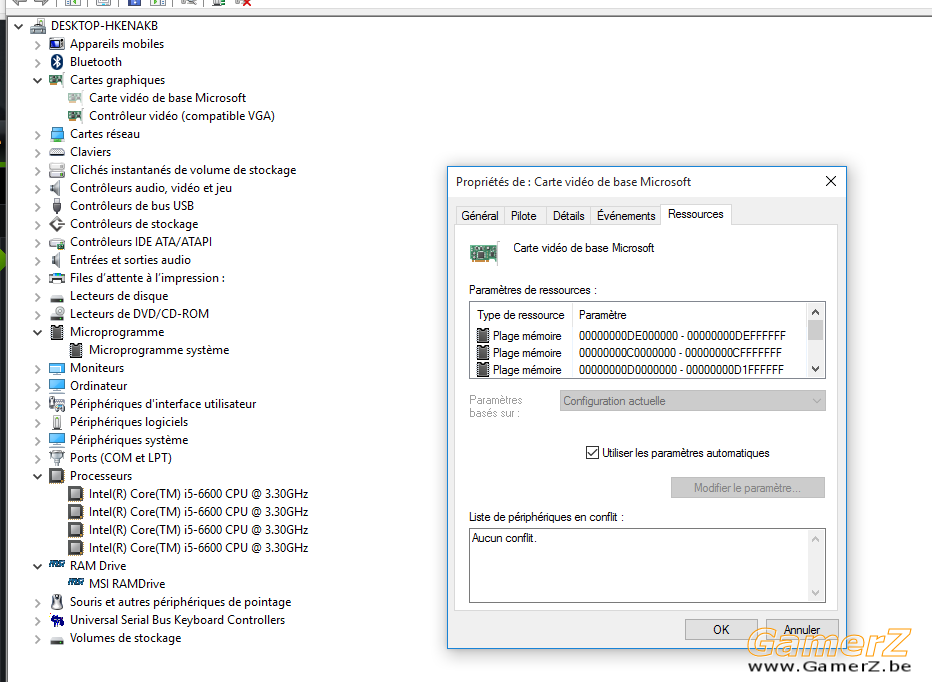Viewport: 932px width, 682px height.
Task: Collapse the Cartes graphiques node
Action: [x=37, y=80]
